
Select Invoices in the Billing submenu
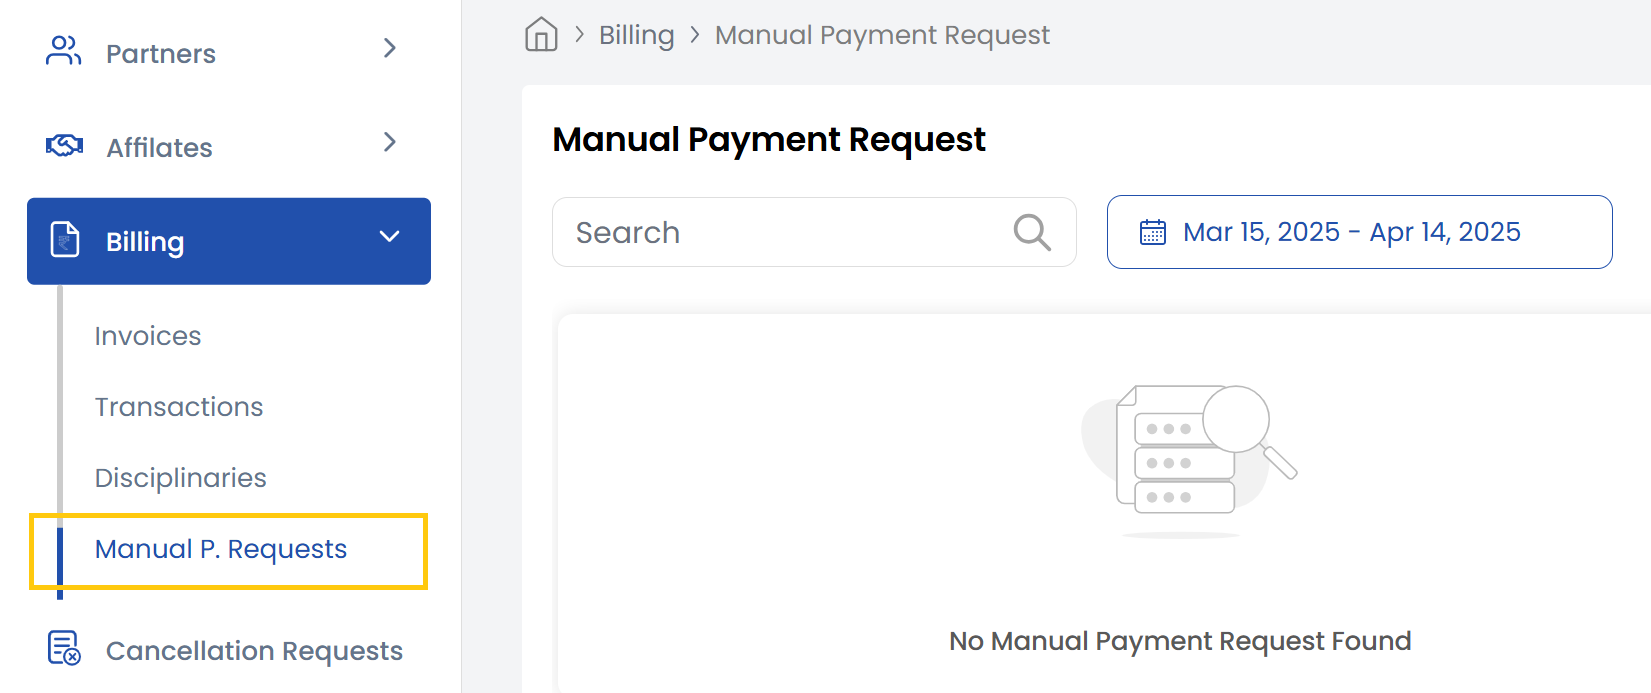click(x=147, y=336)
